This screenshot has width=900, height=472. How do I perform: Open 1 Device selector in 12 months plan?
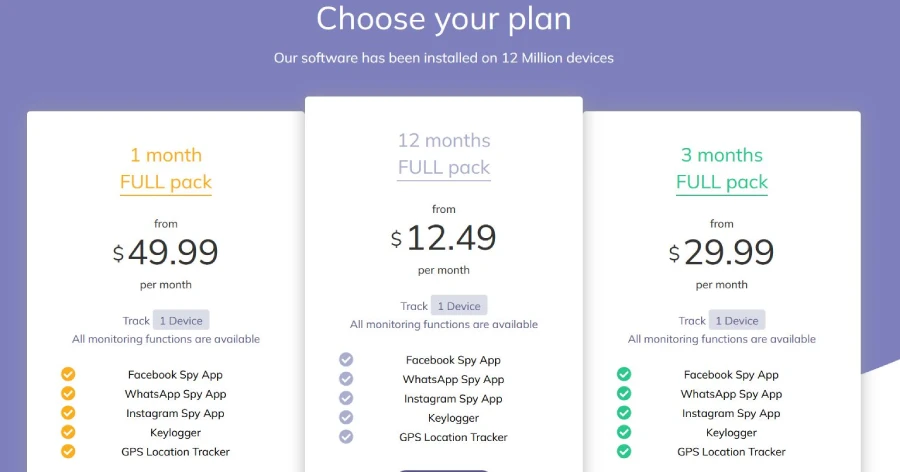[459, 306]
